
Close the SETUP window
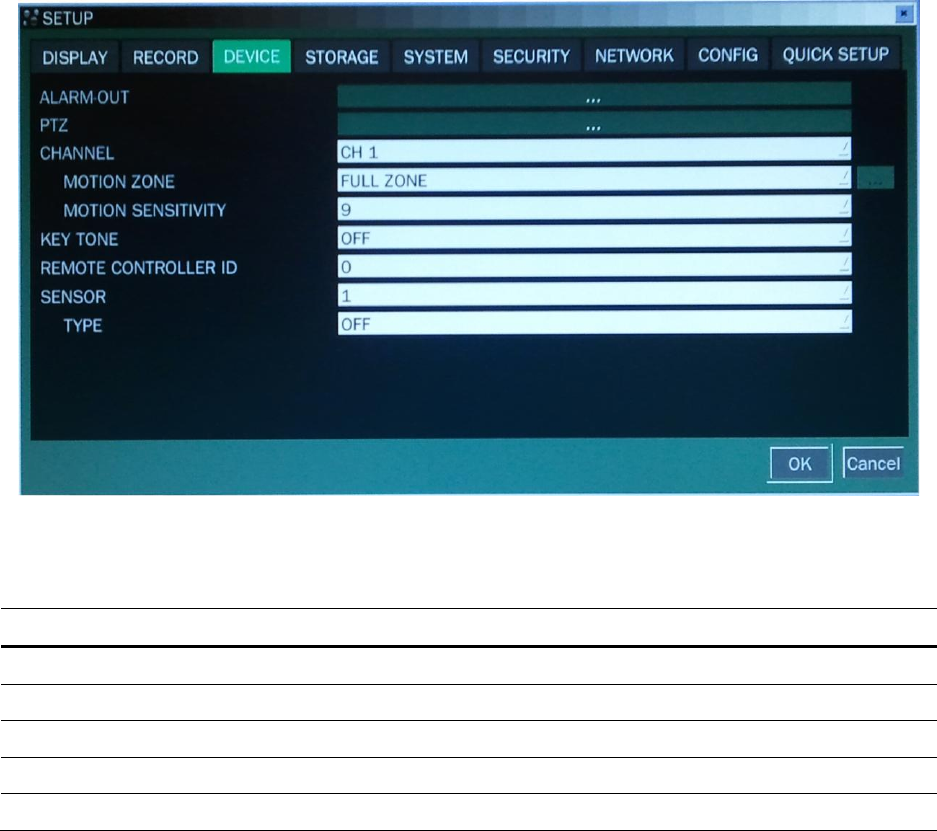point(904,13)
